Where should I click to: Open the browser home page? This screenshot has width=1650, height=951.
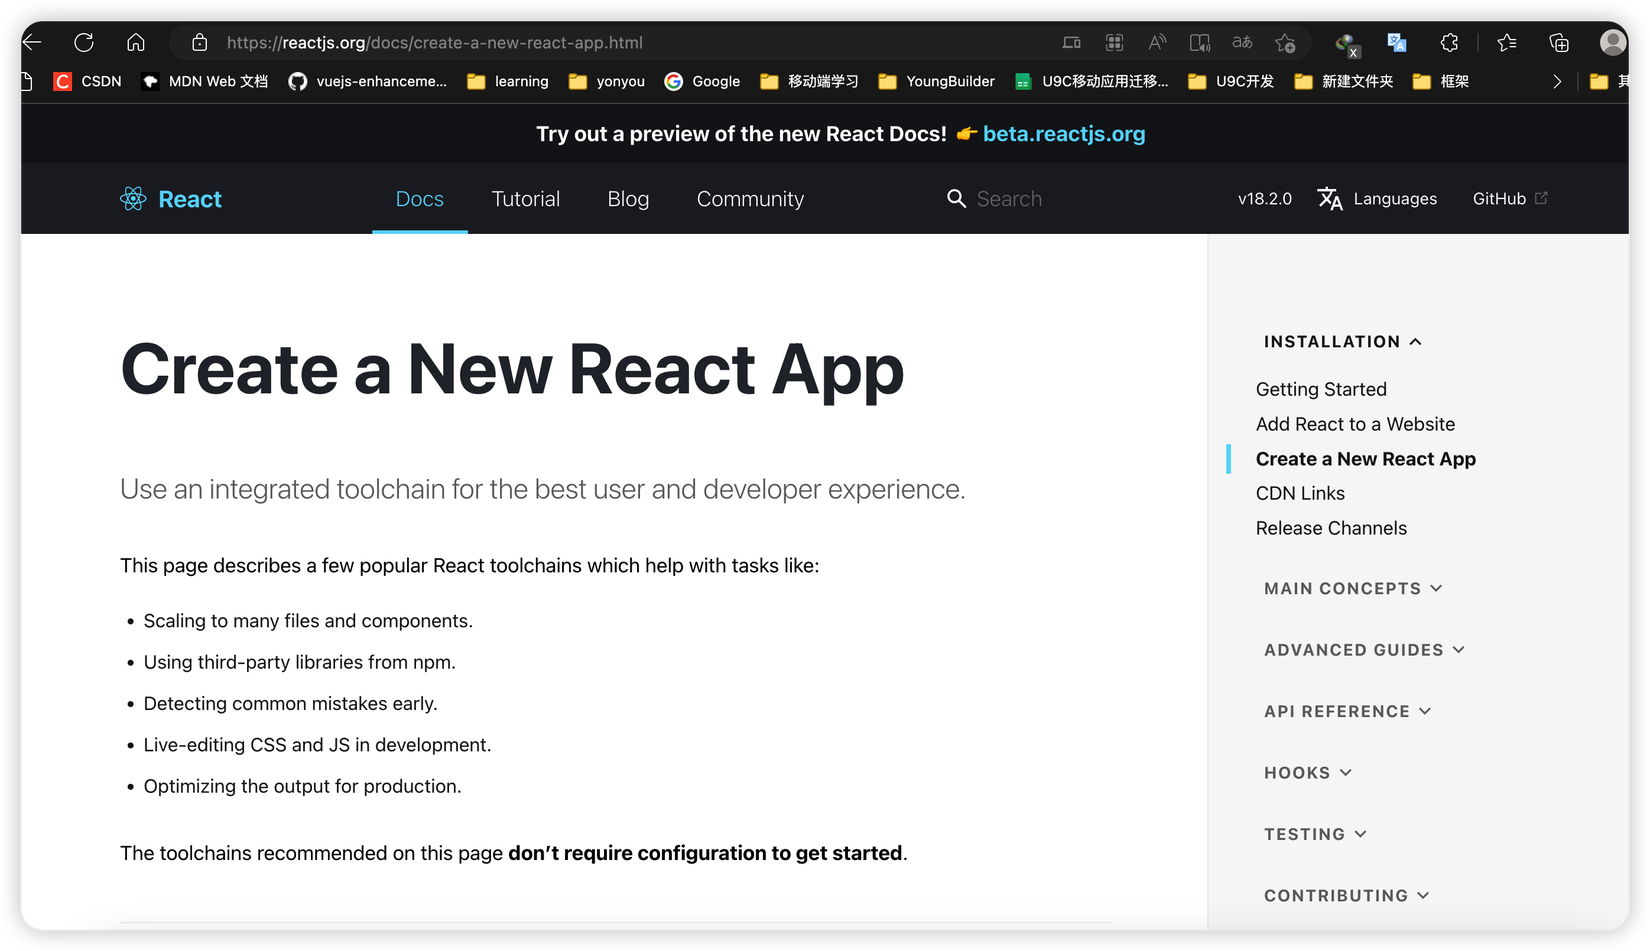[x=136, y=42]
